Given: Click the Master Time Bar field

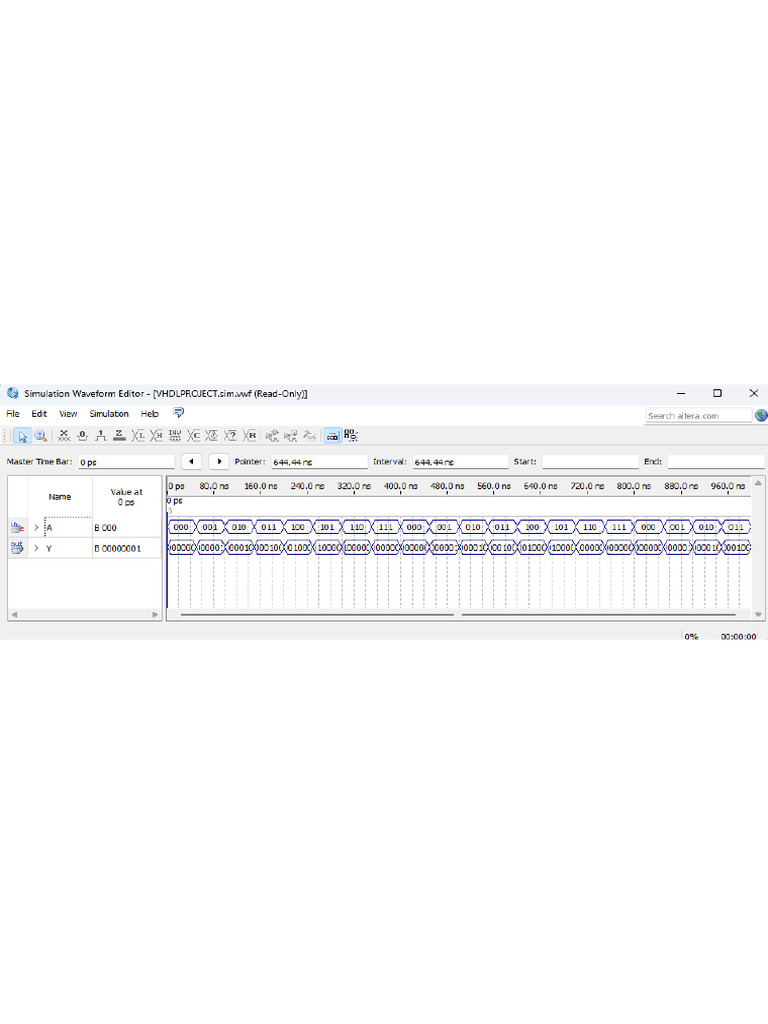Looking at the screenshot, I should [x=127, y=462].
